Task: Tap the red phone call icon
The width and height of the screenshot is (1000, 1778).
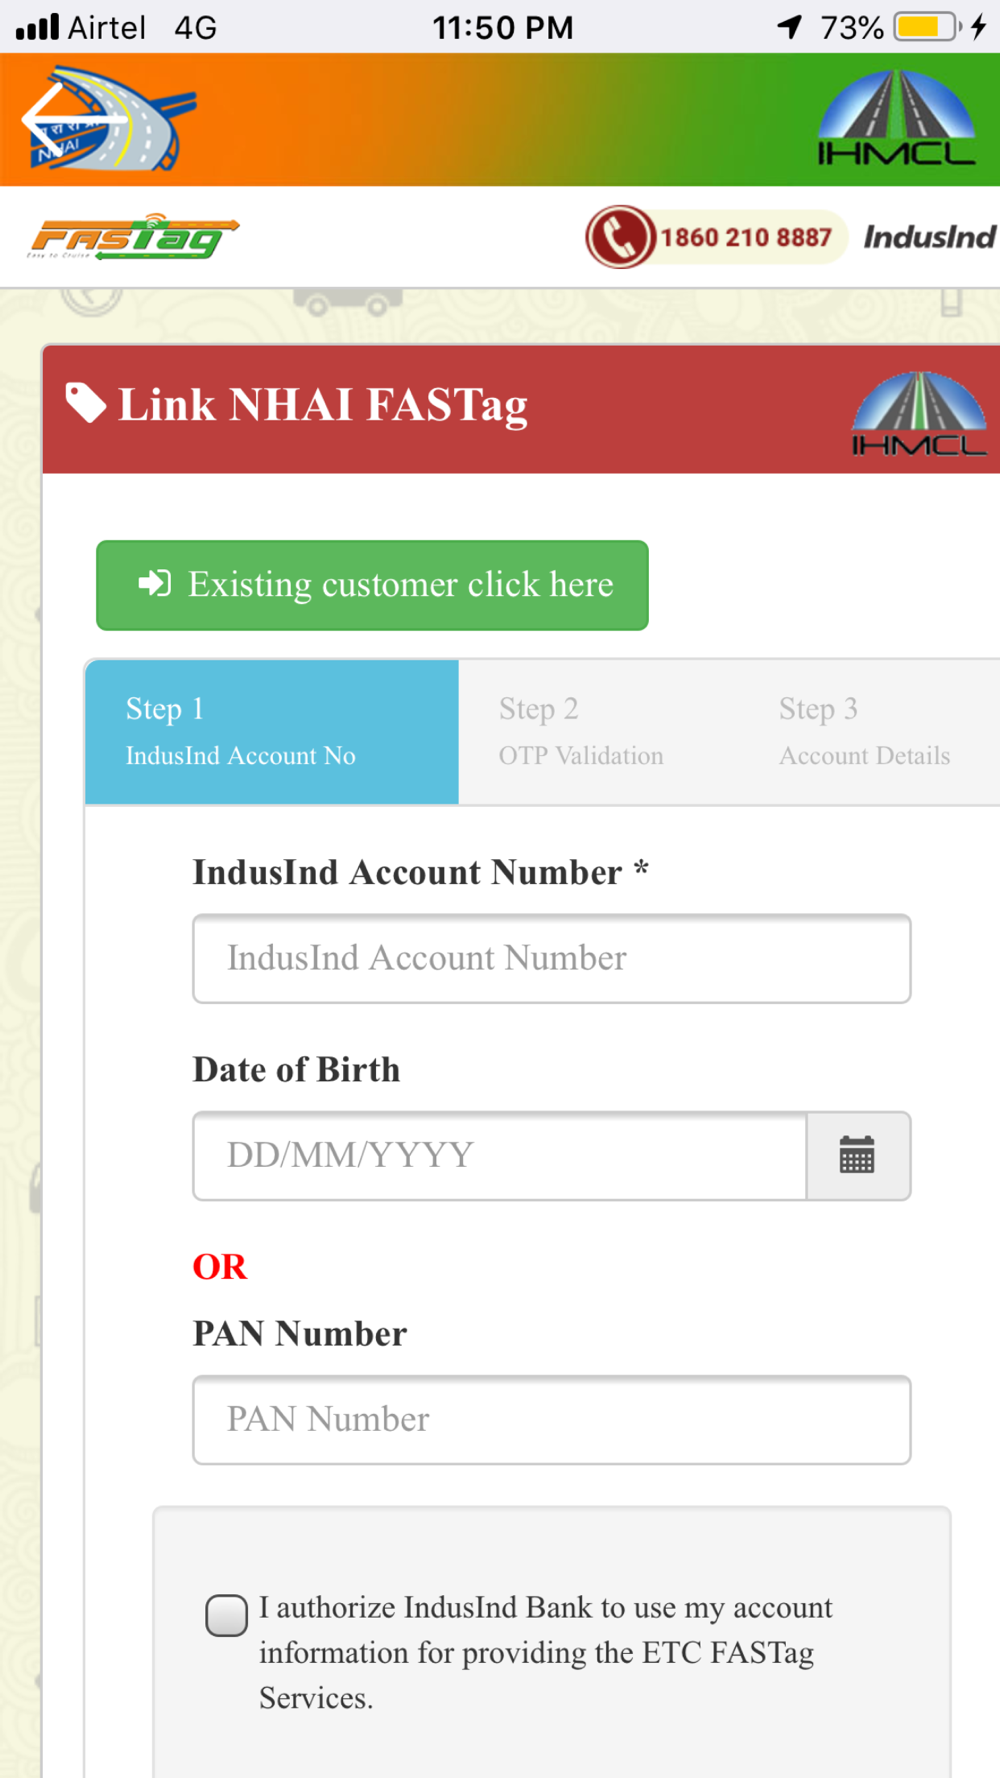Action: 620,237
